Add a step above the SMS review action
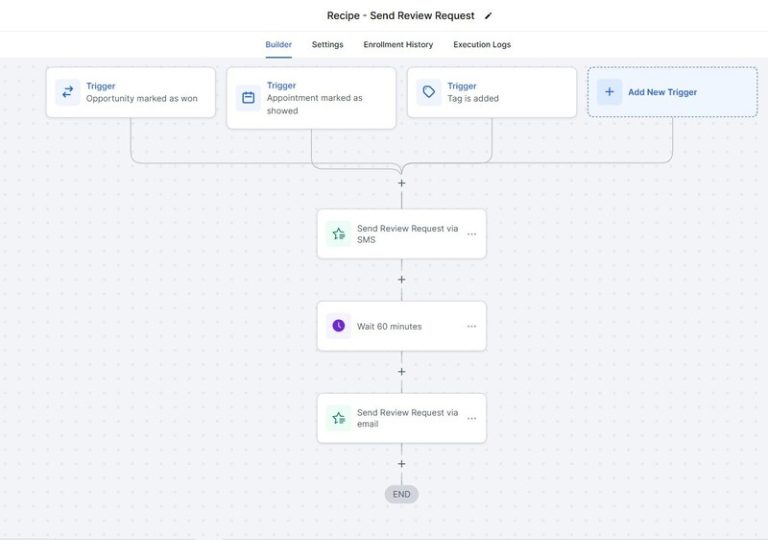 pos(402,183)
